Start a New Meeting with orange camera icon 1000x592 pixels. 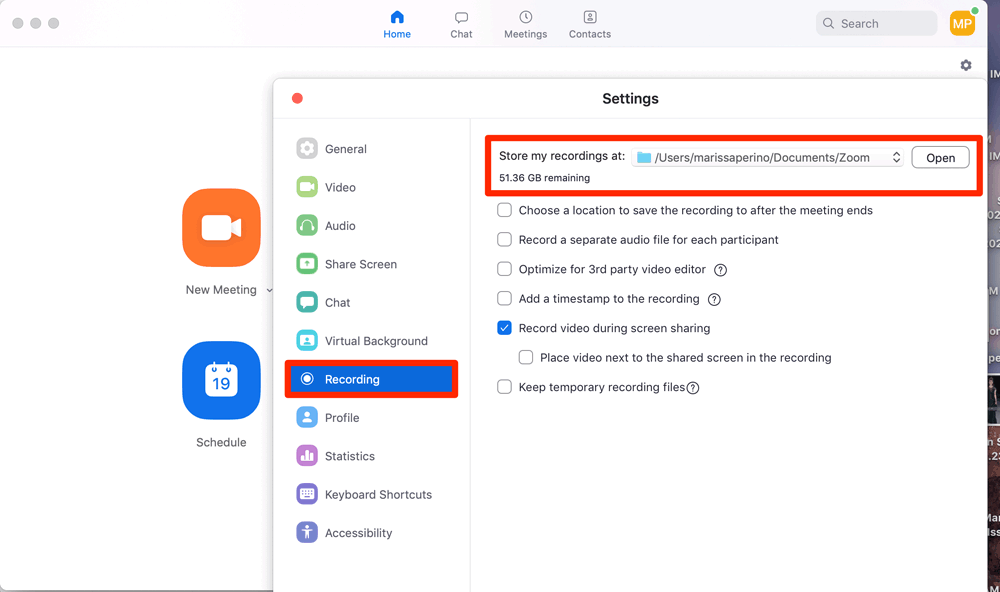[x=221, y=228]
